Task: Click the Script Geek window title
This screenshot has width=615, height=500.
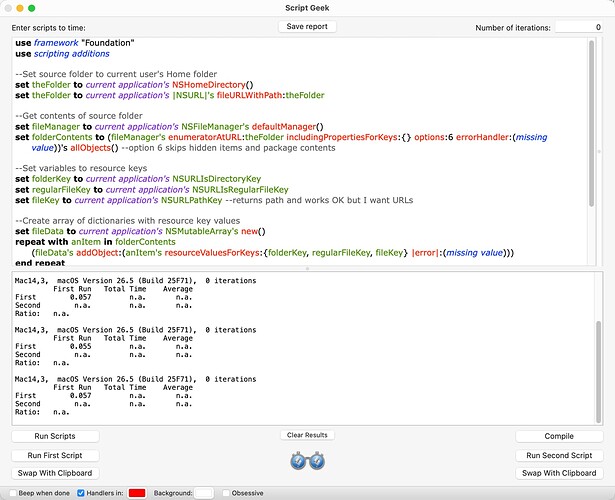Action: 307,8
